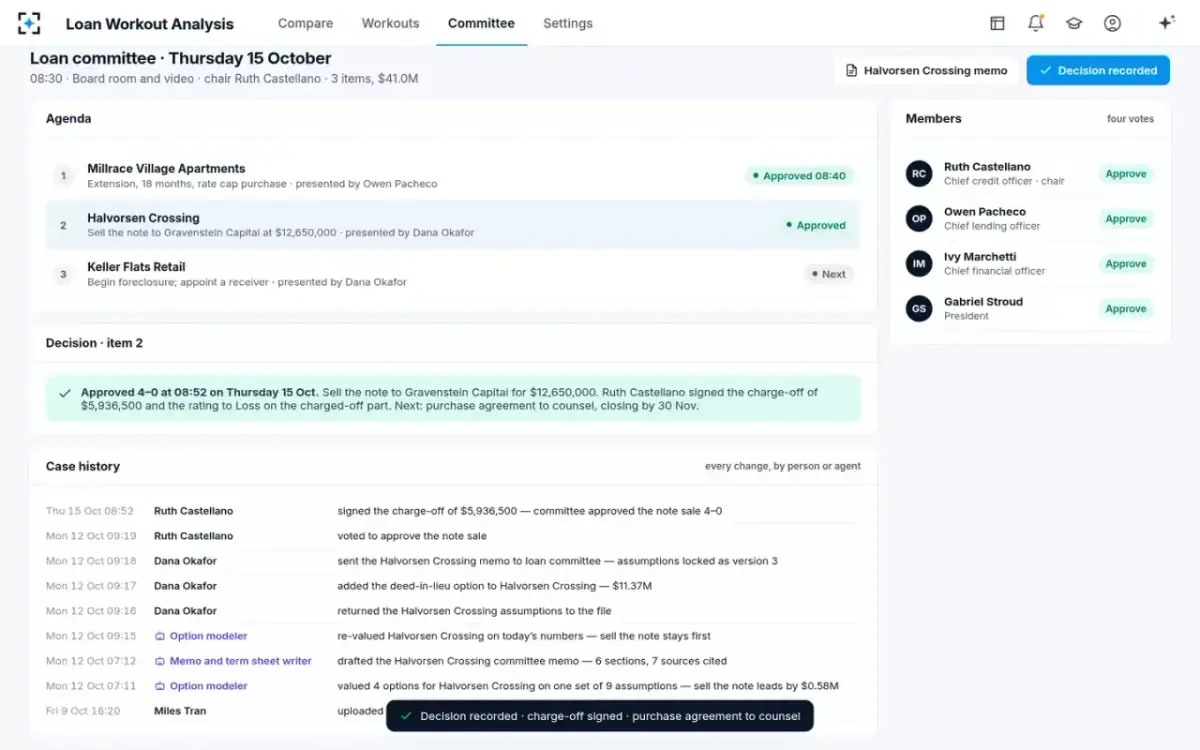
Task: Switch to the Compare tab
Action: [305, 23]
